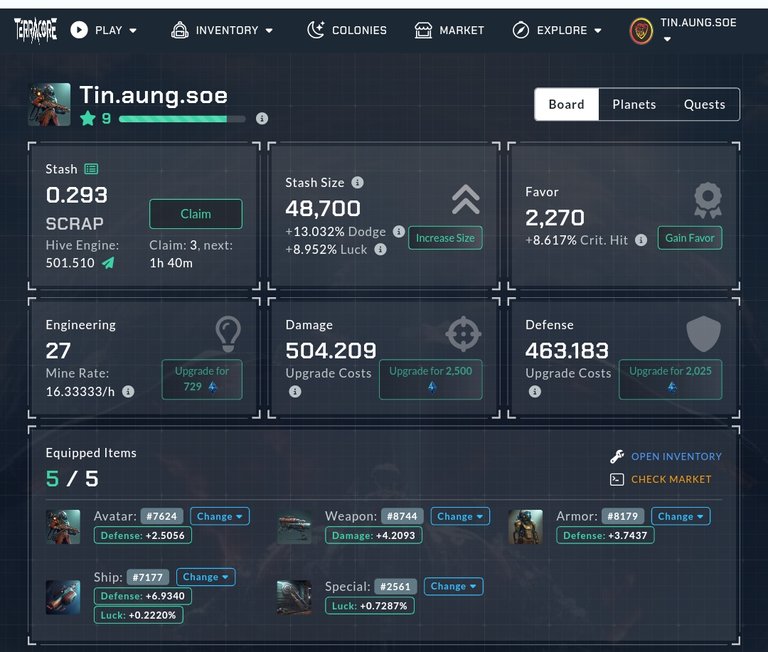Upgrade Defense for 2,025
Screen dimensions: 768x652
(671, 380)
